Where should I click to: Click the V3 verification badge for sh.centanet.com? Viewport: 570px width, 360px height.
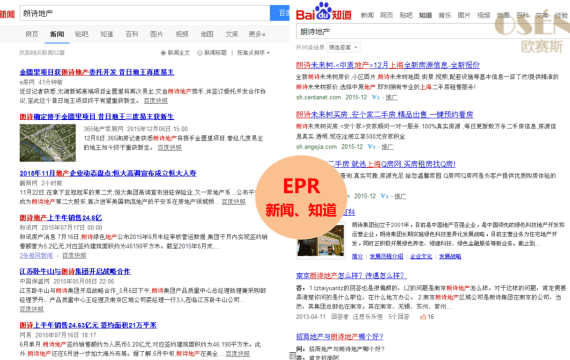click(x=376, y=97)
